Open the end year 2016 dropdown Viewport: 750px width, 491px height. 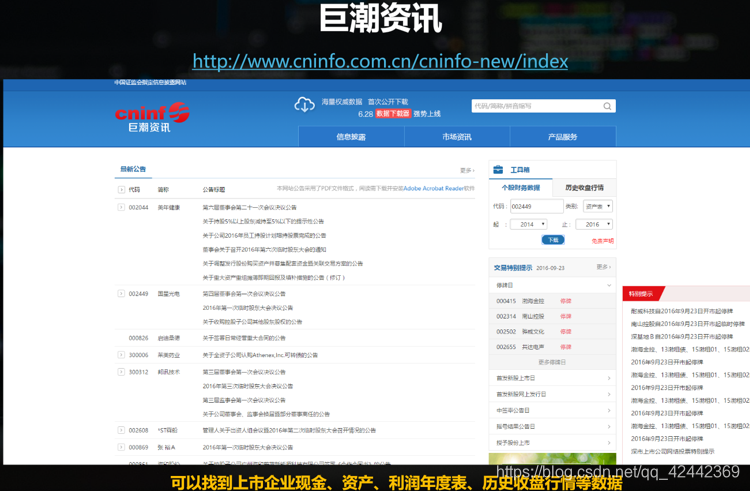594,224
